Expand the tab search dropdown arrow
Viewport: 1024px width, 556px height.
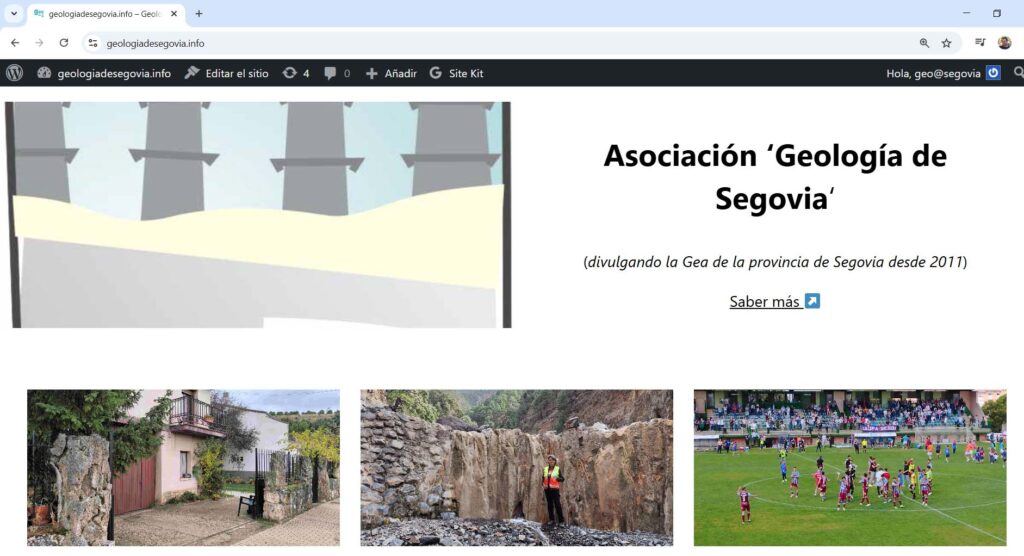[x=14, y=14]
